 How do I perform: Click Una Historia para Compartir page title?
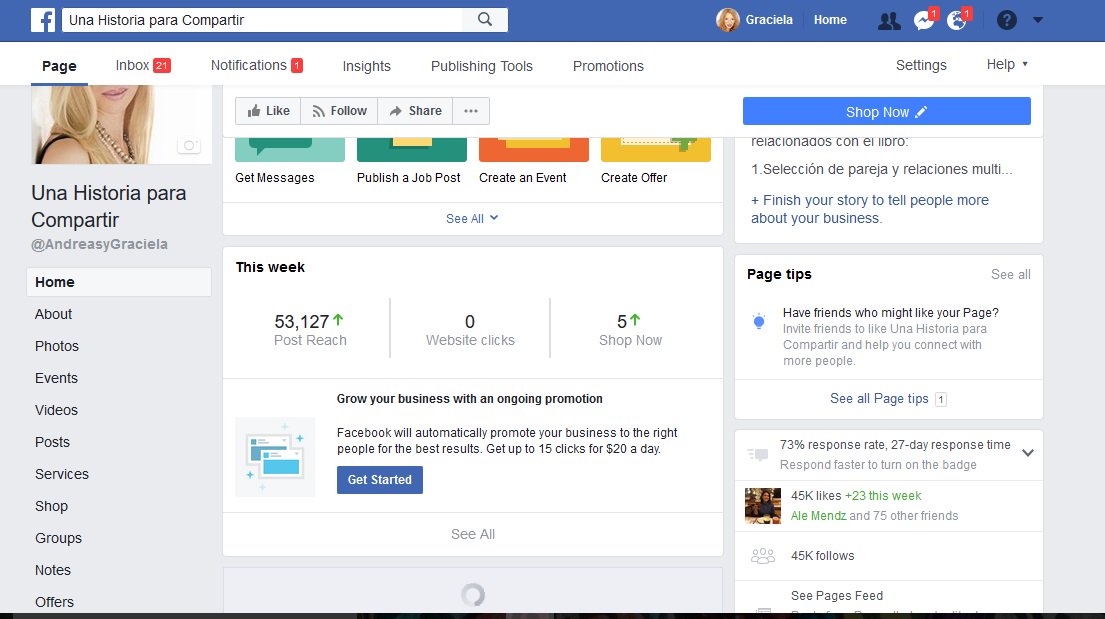[109, 207]
